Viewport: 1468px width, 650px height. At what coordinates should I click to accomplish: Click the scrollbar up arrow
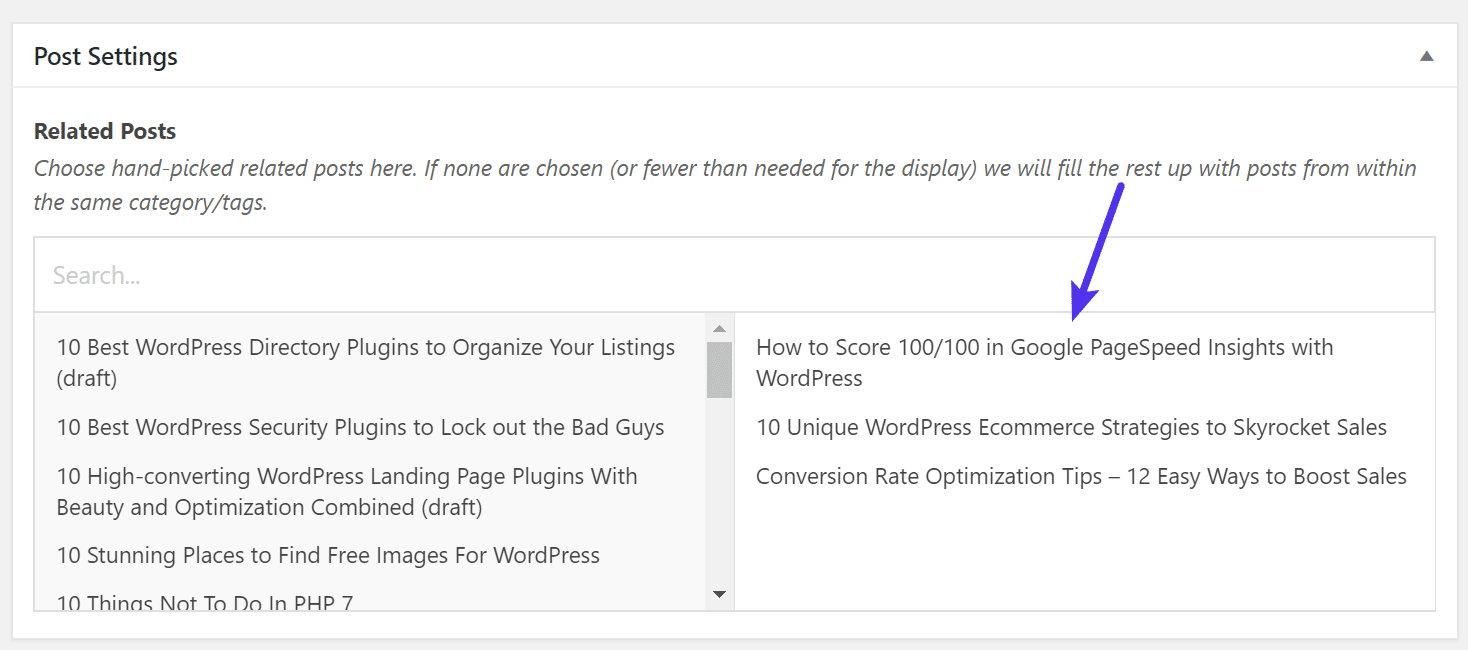coord(719,326)
